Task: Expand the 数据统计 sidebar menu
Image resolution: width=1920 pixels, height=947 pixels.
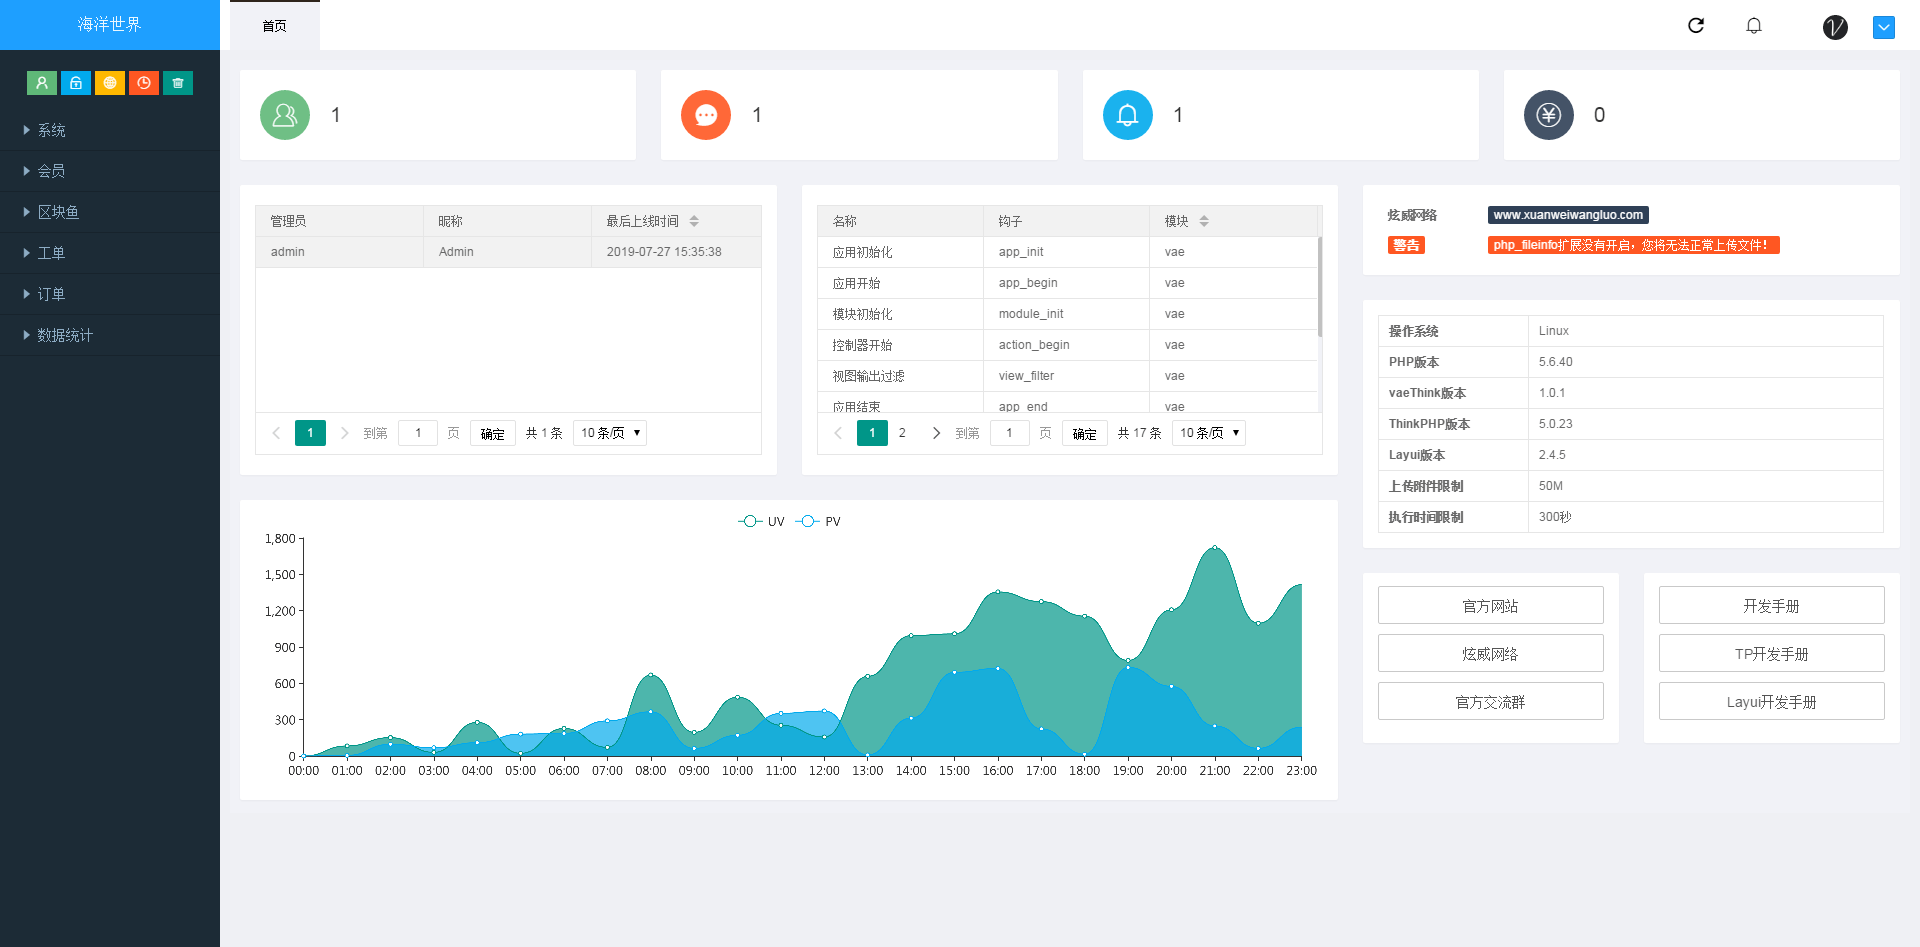Action: [x=65, y=335]
